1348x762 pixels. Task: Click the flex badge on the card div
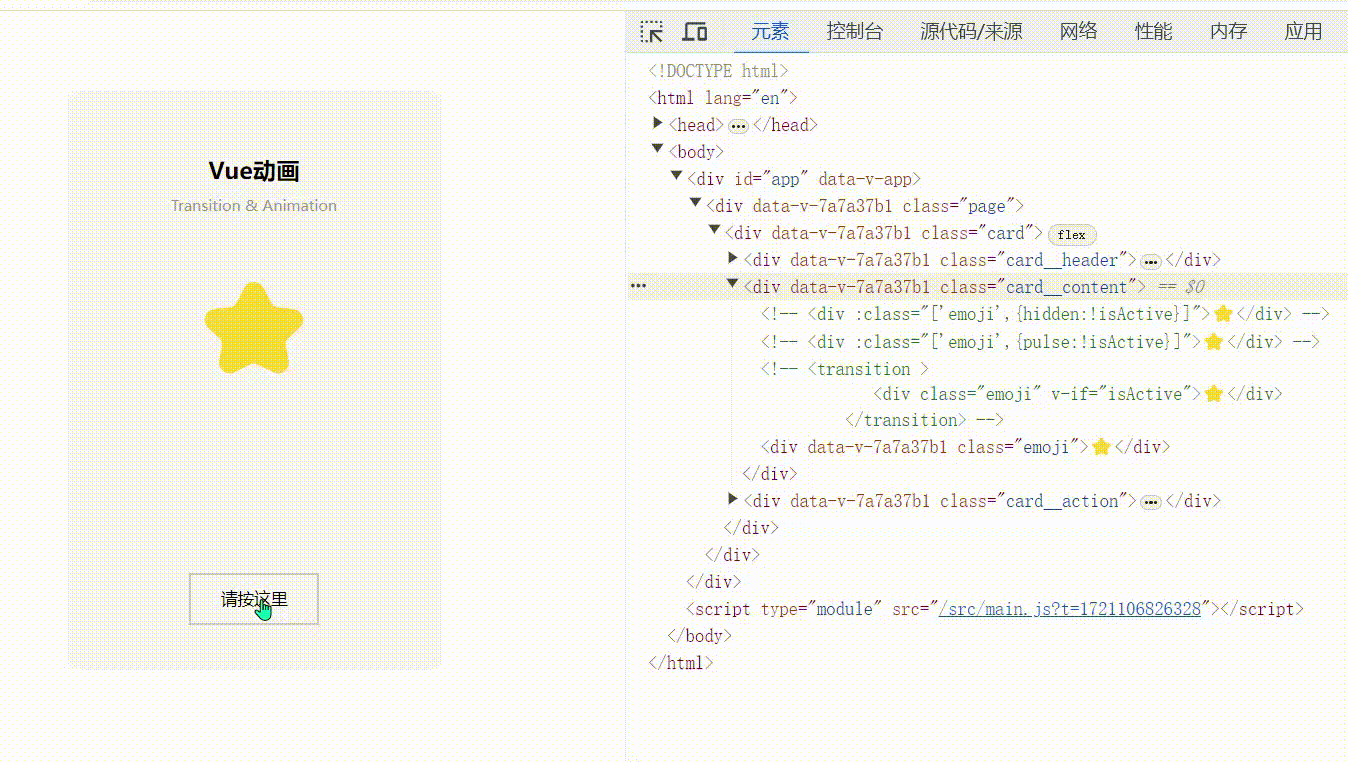pyautogui.click(x=1072, y=235)
